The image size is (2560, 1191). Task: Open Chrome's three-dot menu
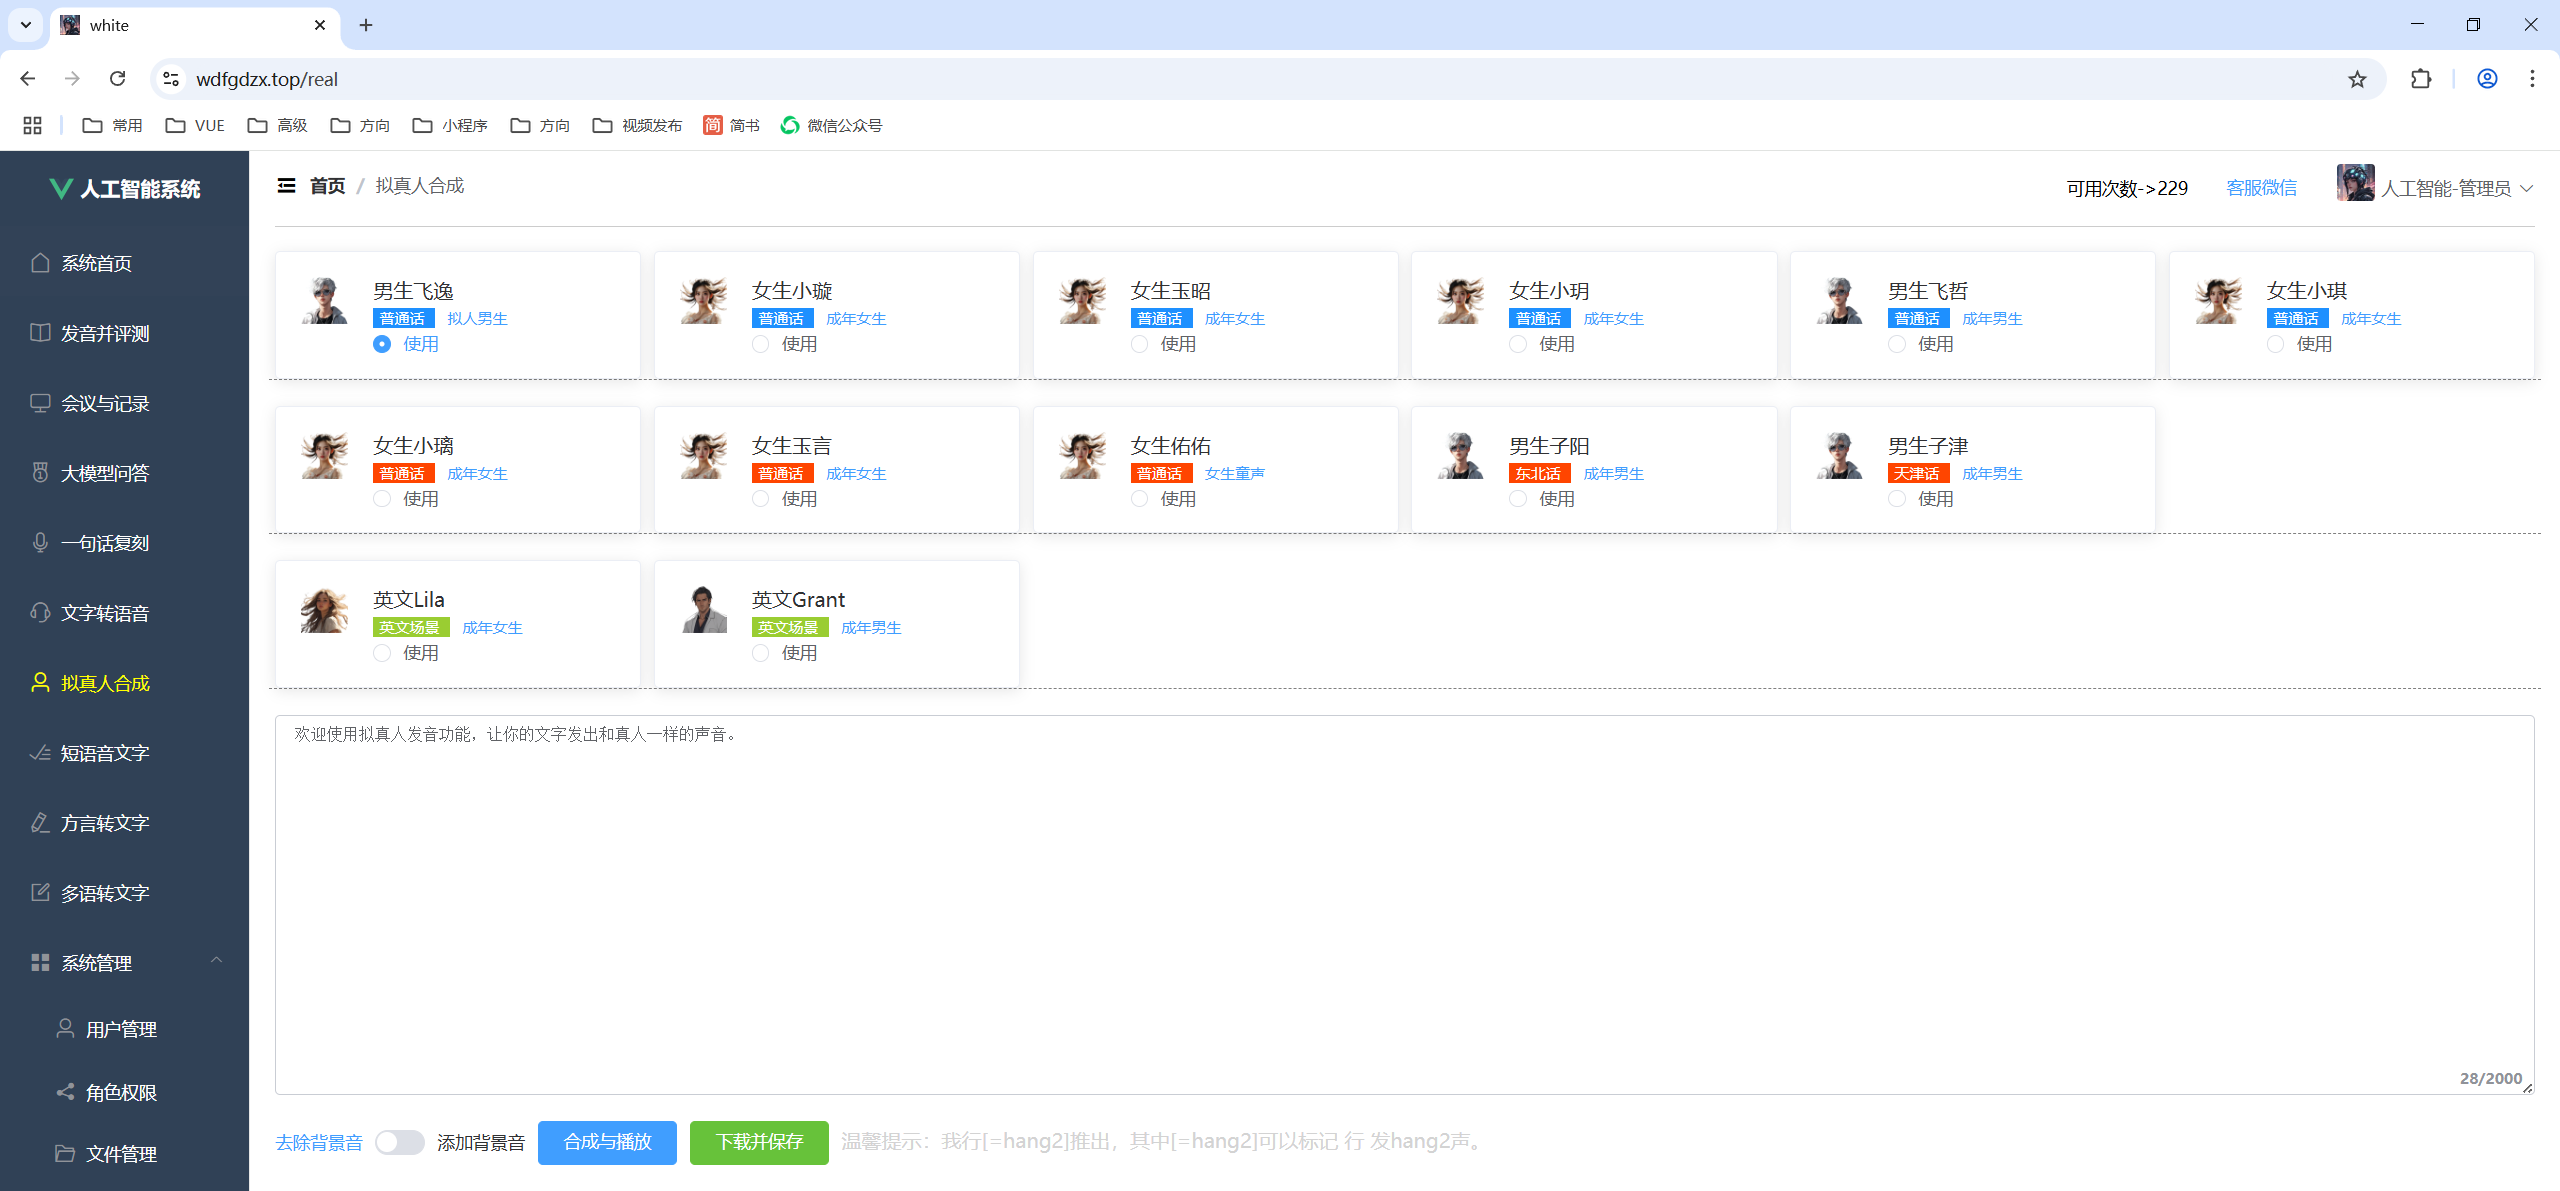2532,79
